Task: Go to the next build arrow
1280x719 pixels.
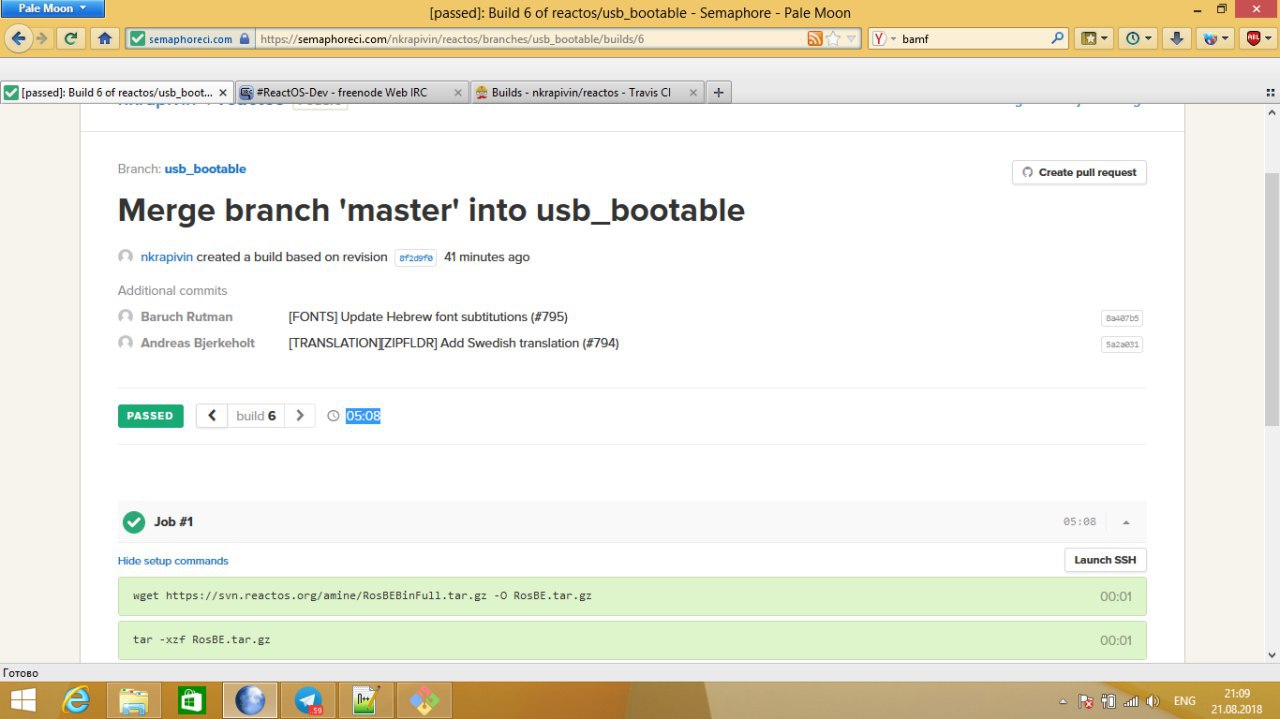Action: click(x=300, y=416)
